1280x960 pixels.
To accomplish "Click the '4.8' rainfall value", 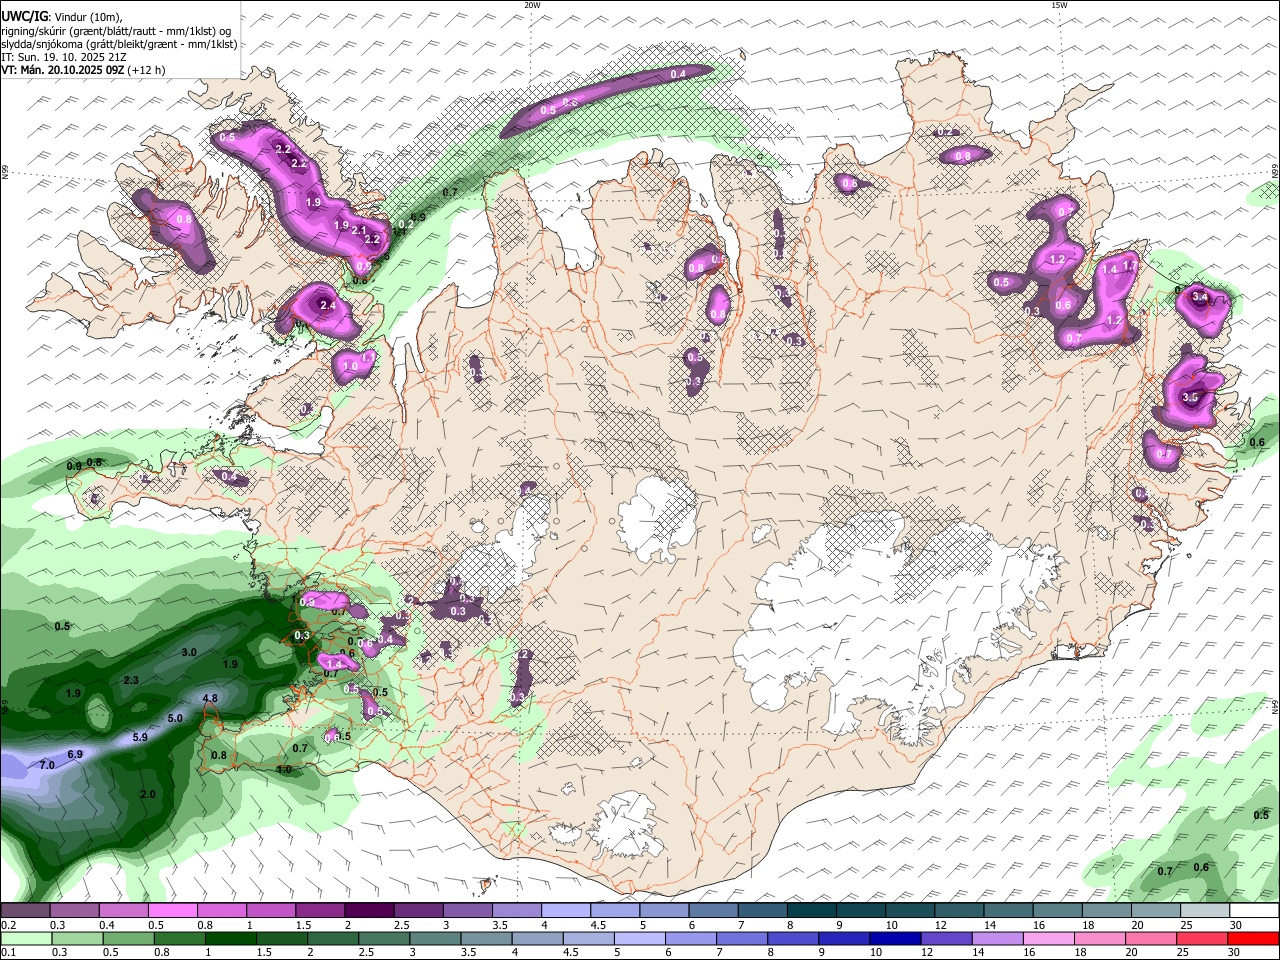I will (210, 698).
